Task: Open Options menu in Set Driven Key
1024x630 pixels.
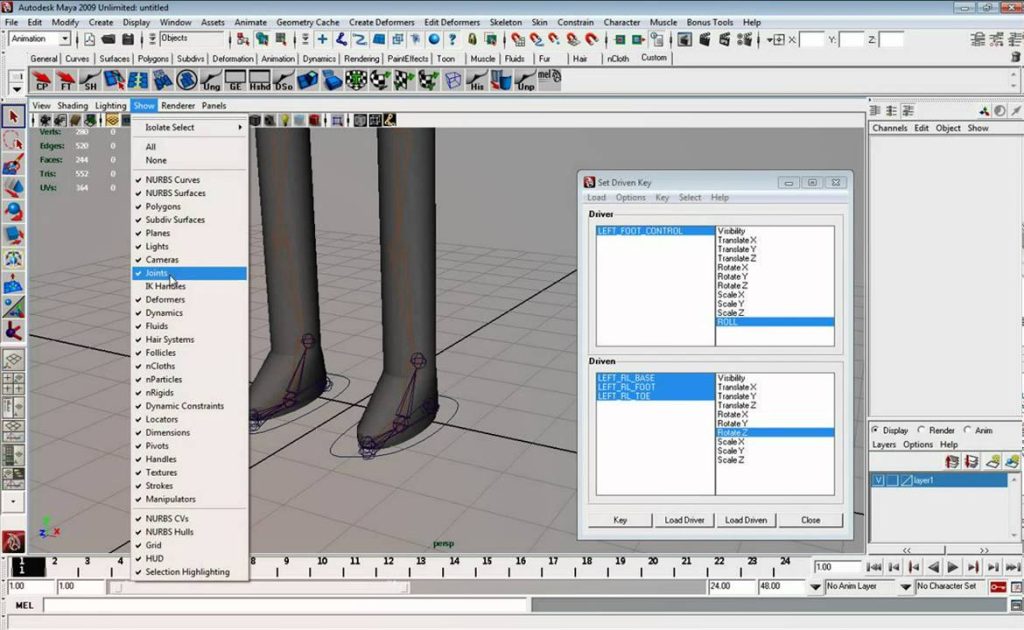Action: (x=630, y=197)
